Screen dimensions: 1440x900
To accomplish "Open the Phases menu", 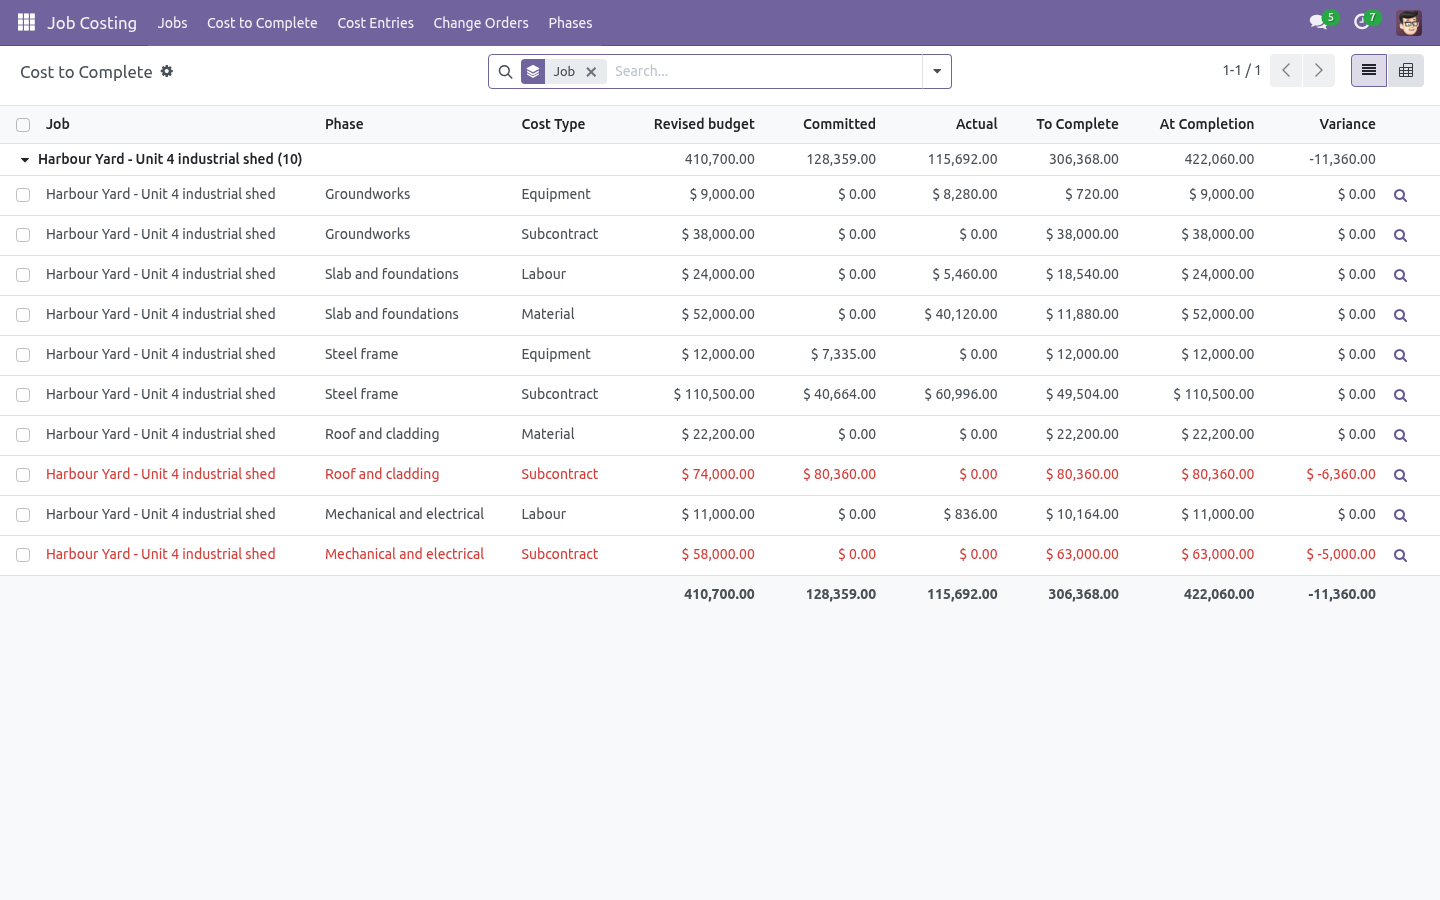I will 570,23.
